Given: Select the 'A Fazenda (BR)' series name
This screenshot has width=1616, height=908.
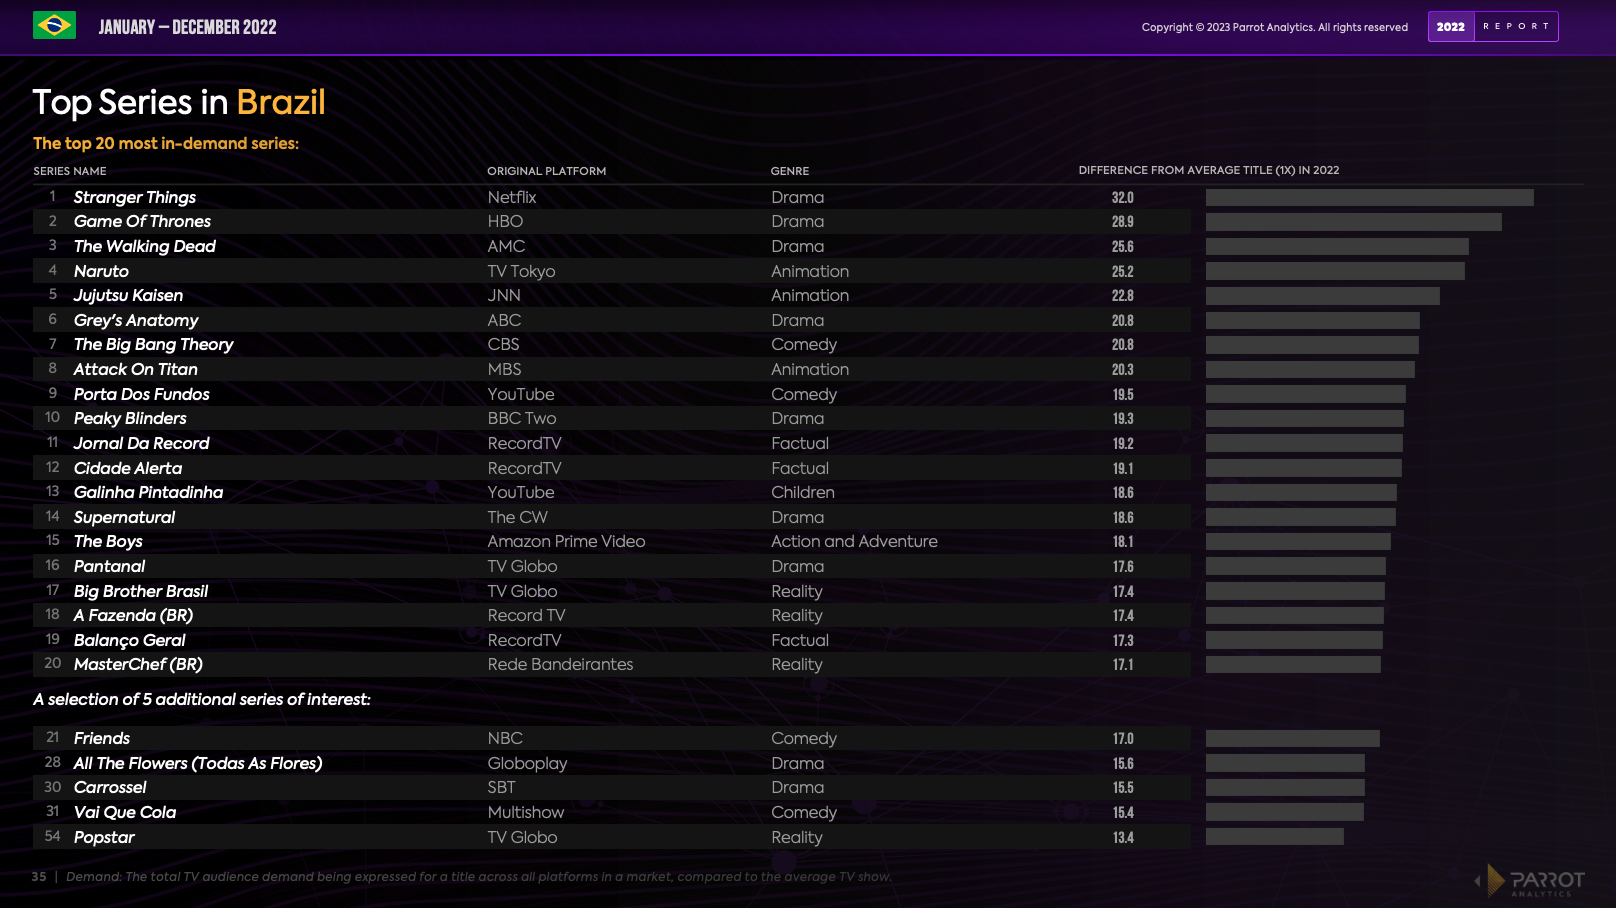Looking at the screenshot, I should click(133, 615).
